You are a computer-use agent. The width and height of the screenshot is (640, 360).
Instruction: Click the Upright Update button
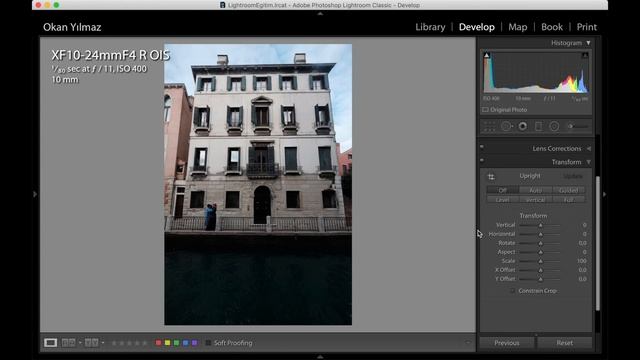tap(573, 176)
